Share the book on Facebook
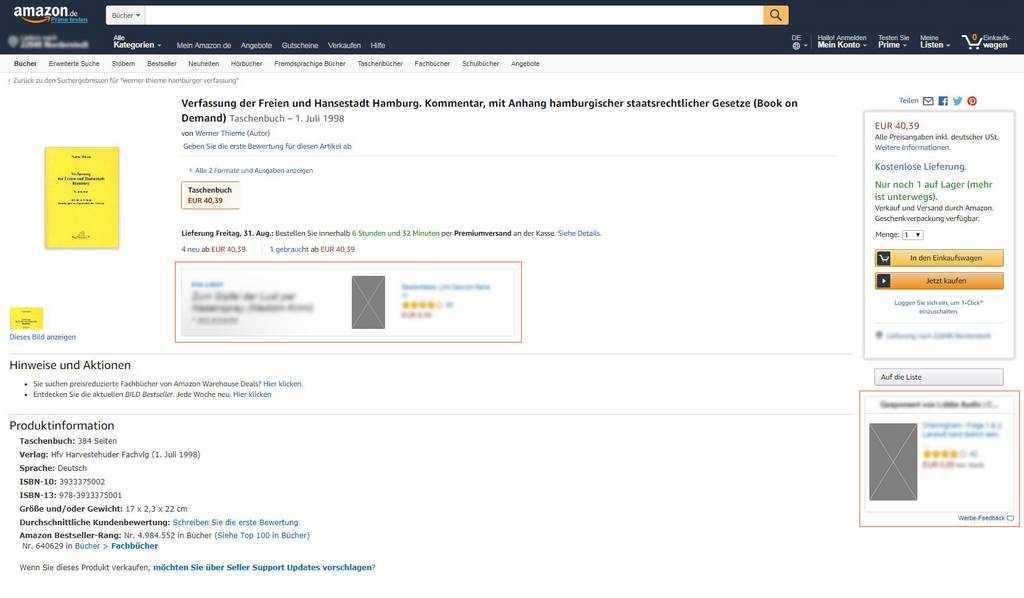 coord(943,101)
